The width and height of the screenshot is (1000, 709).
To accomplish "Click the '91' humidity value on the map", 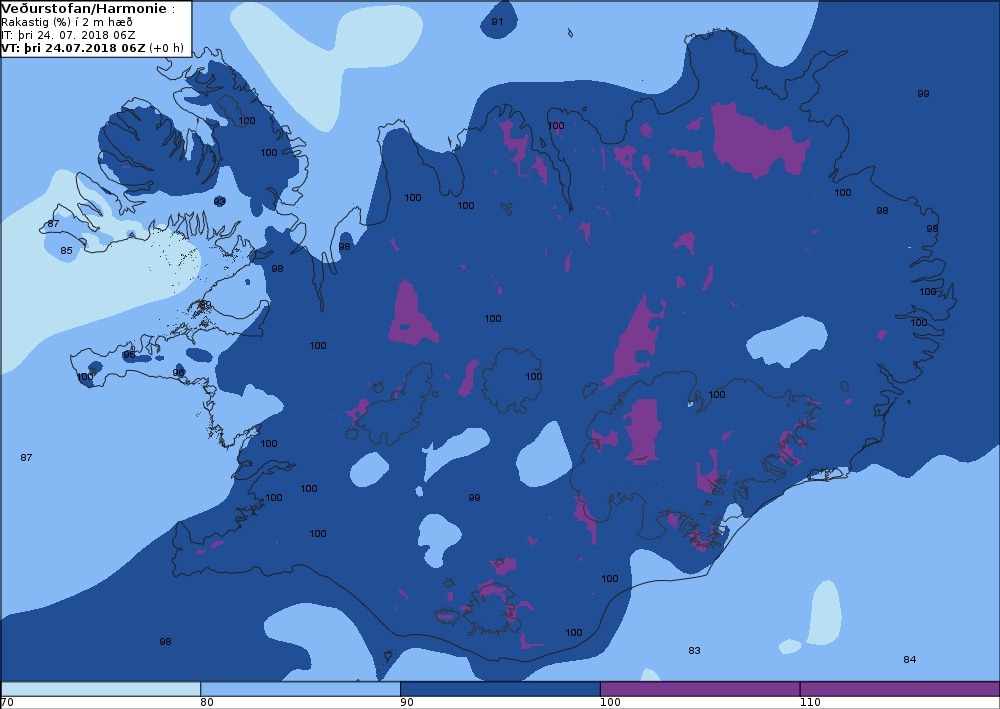I will click(497, 21).
